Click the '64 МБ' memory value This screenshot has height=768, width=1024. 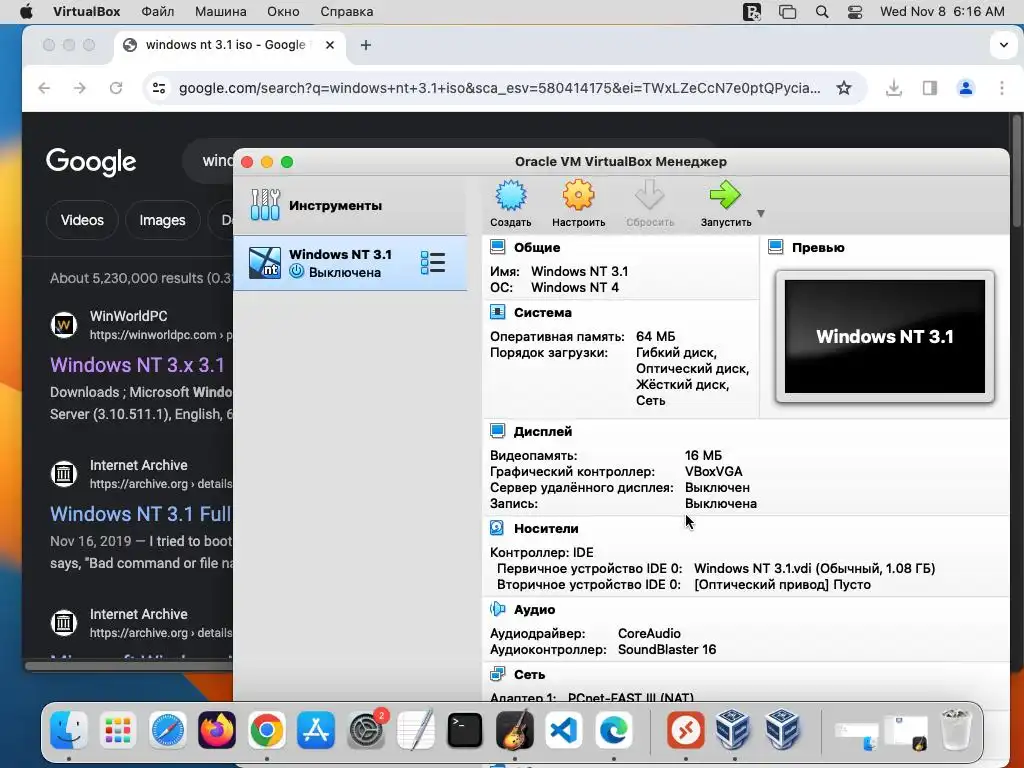click(656, 336)
